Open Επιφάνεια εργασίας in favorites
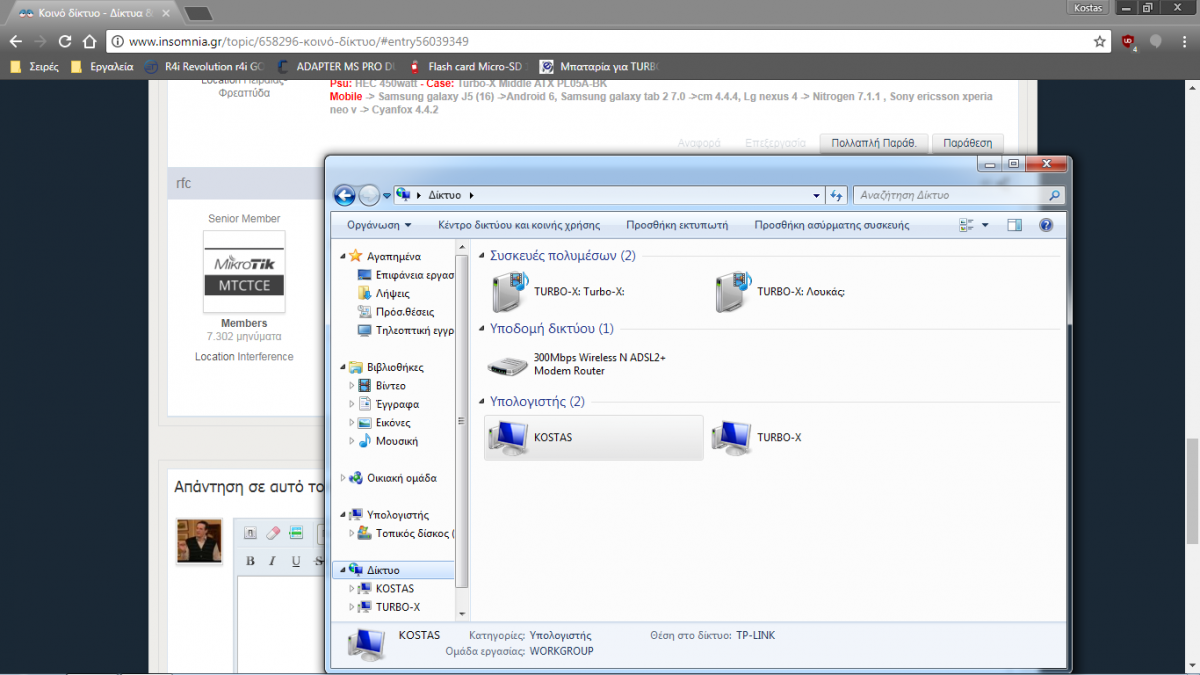Screen dimensions: 1200x675 point(405,275)
